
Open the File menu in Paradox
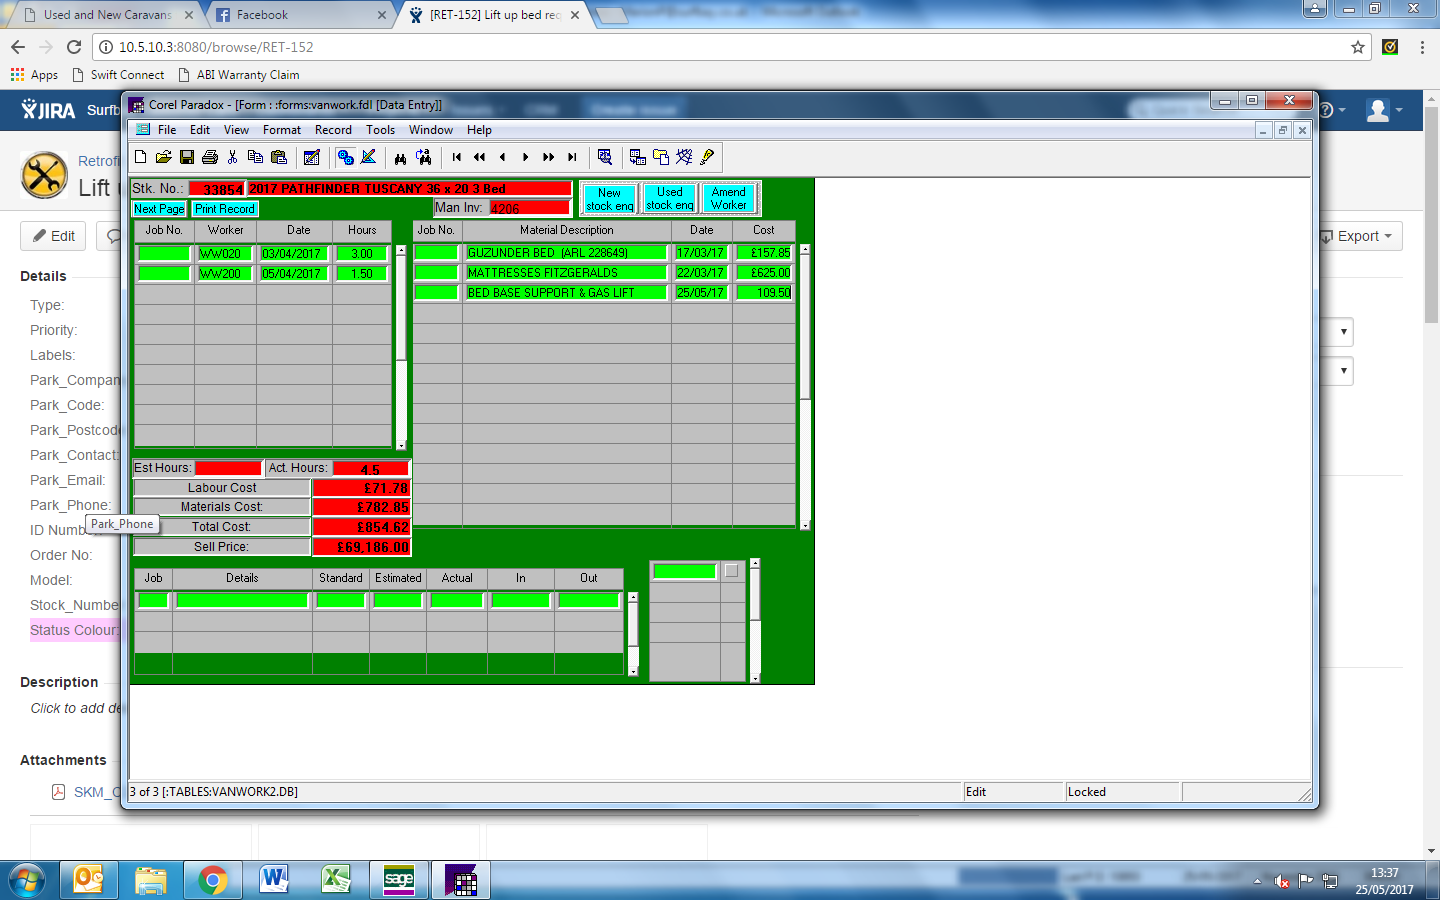167,130
